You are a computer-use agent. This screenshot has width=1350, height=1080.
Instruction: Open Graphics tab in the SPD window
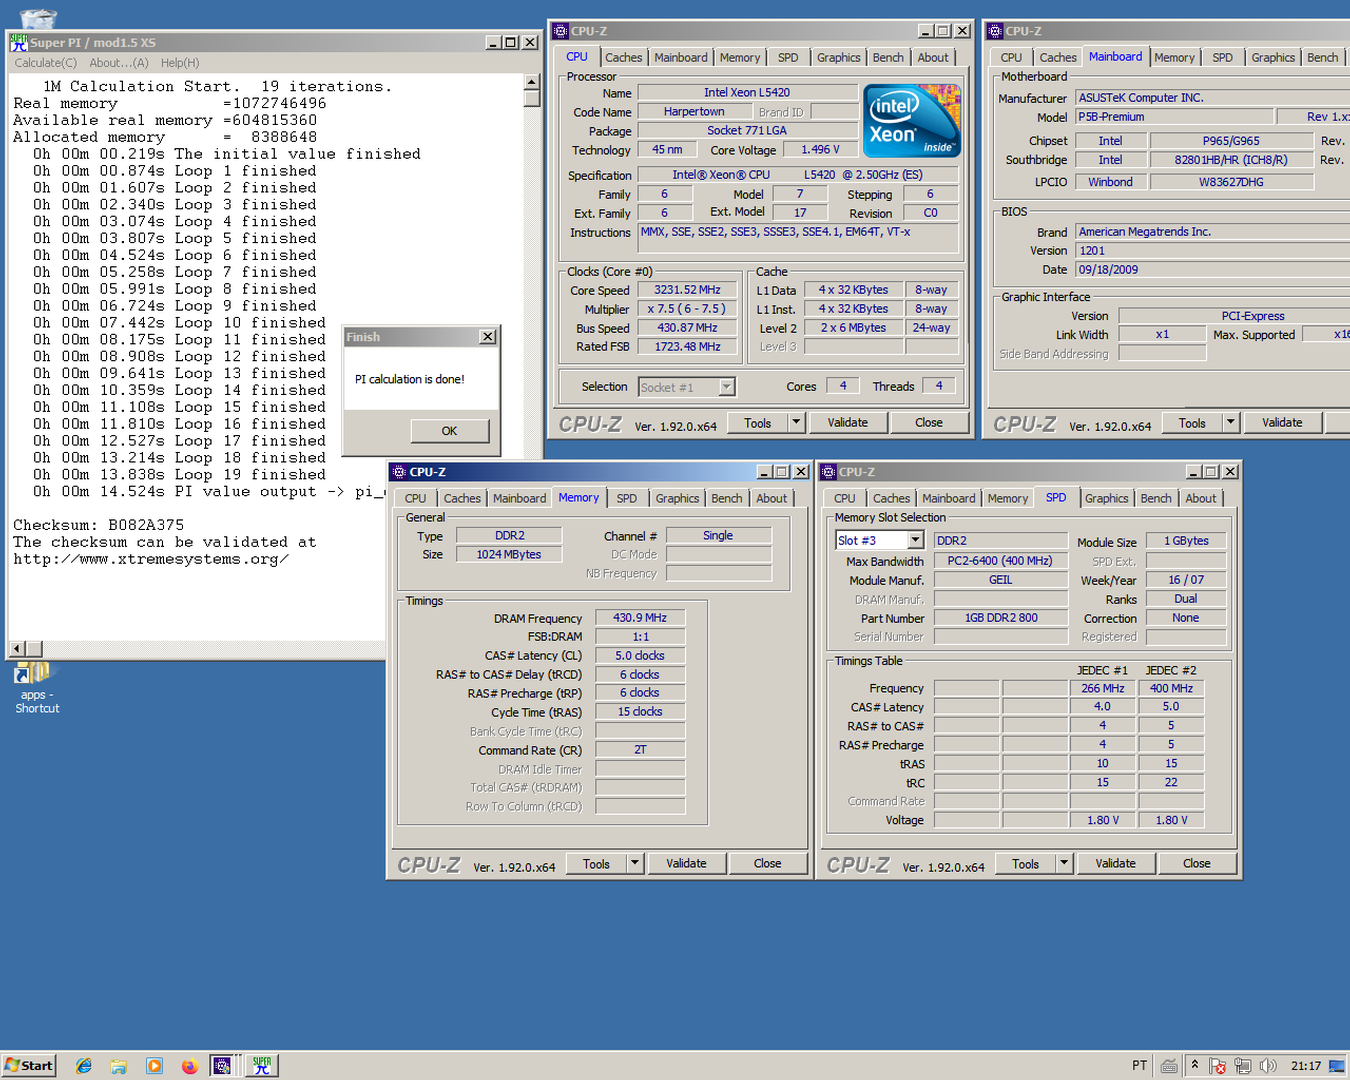coord(1106,499)
